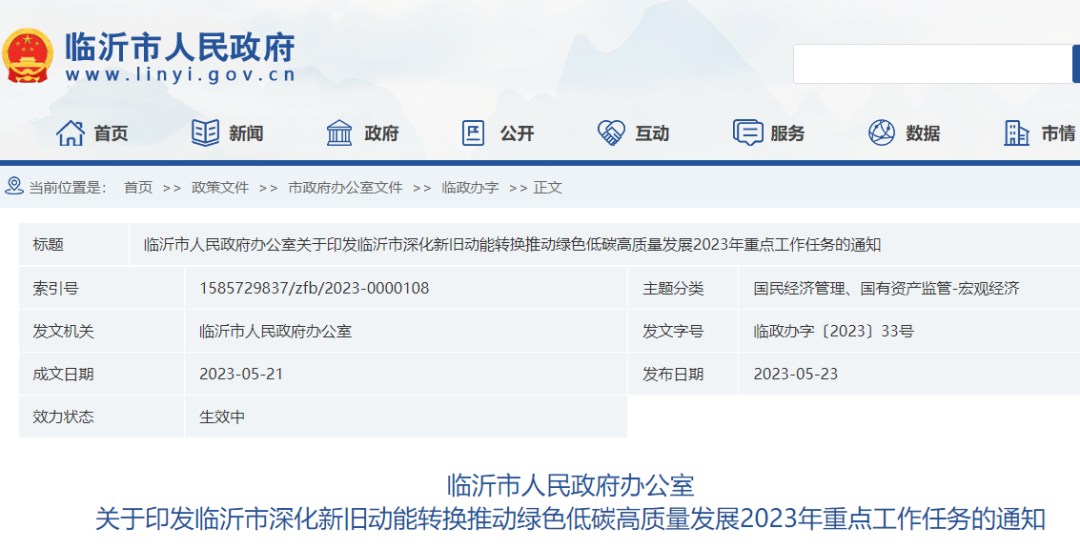
Task: Go to 政策文件 in the breadcrumb
Action: pos(220,187)
